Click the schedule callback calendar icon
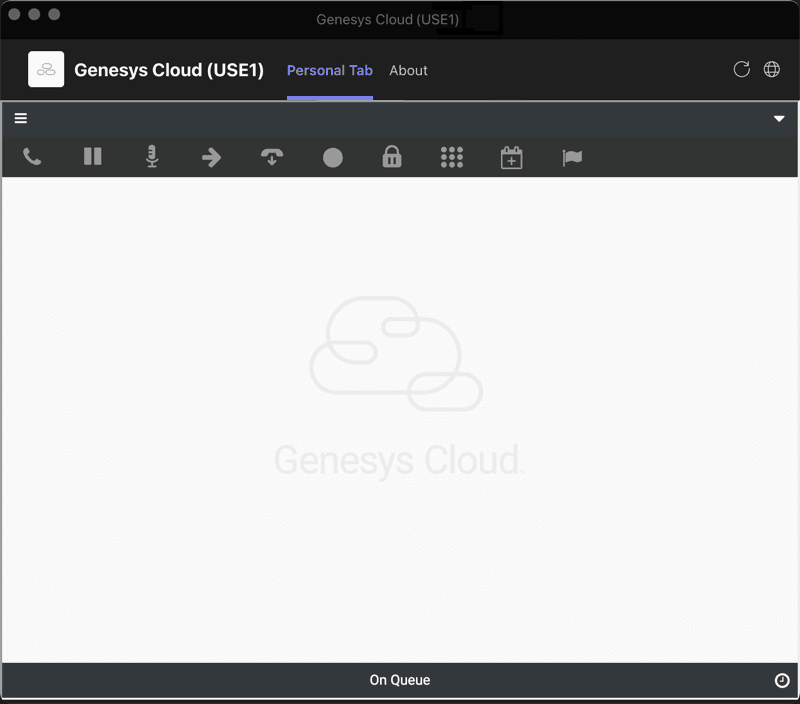This screenshot has width=800, height=704. pos(512,157)
